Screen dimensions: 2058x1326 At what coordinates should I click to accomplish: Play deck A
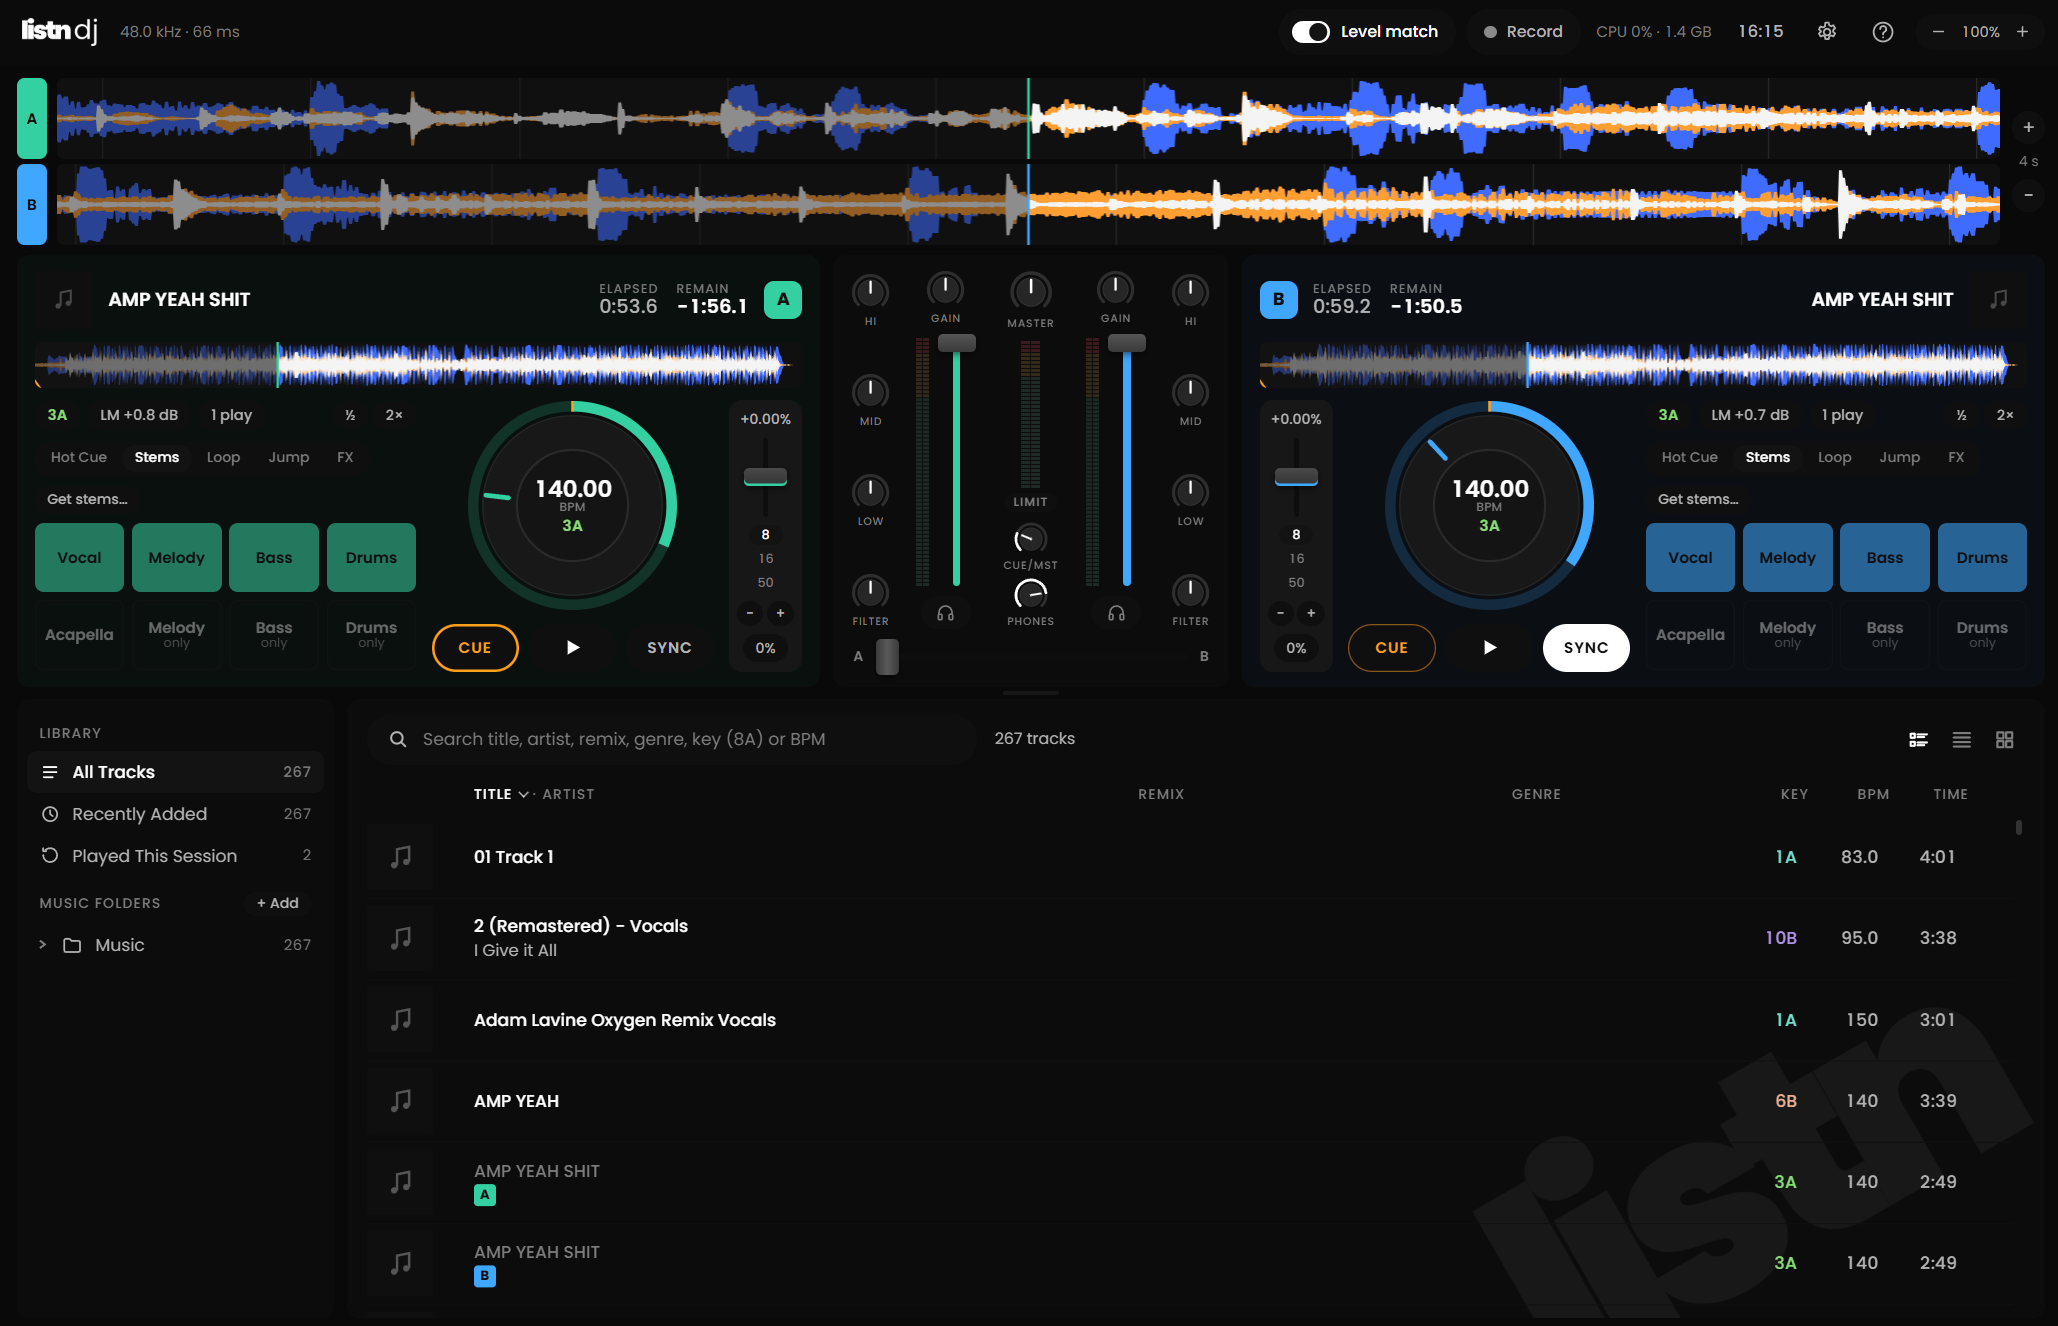[x=573, y=648]
